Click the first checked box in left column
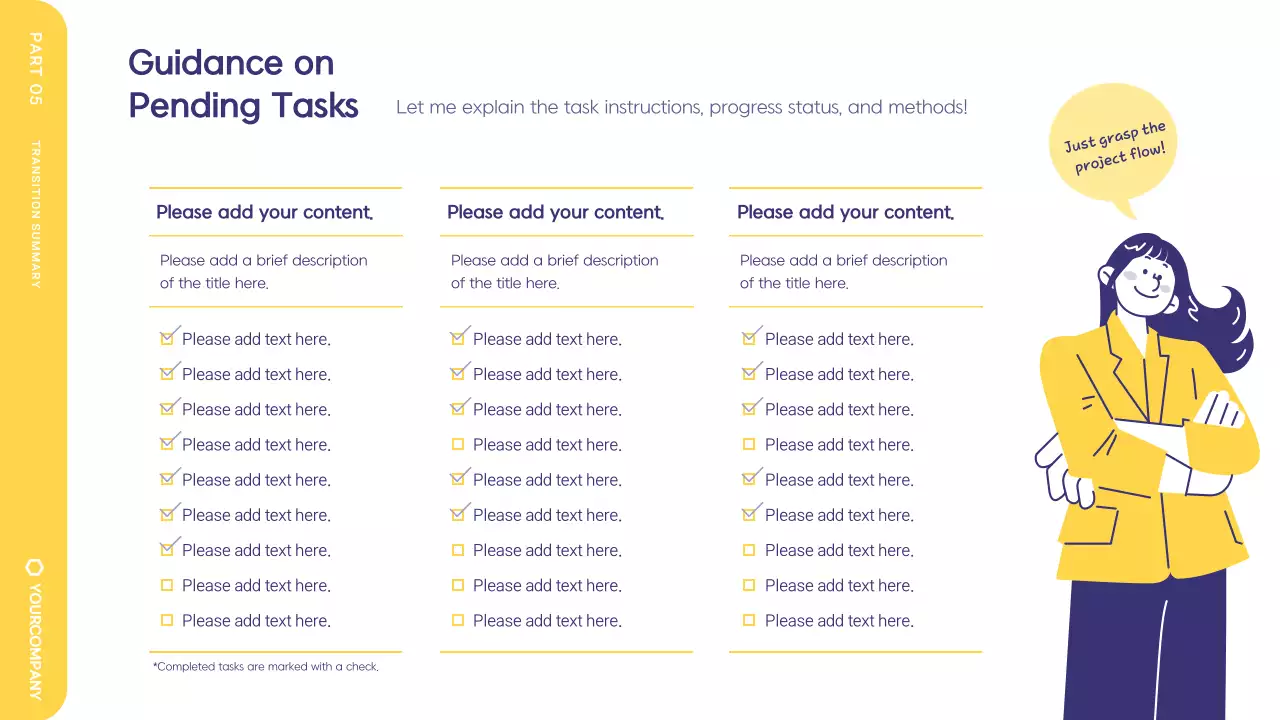Viewport: 1280px width, 720px height. point(167,339)
